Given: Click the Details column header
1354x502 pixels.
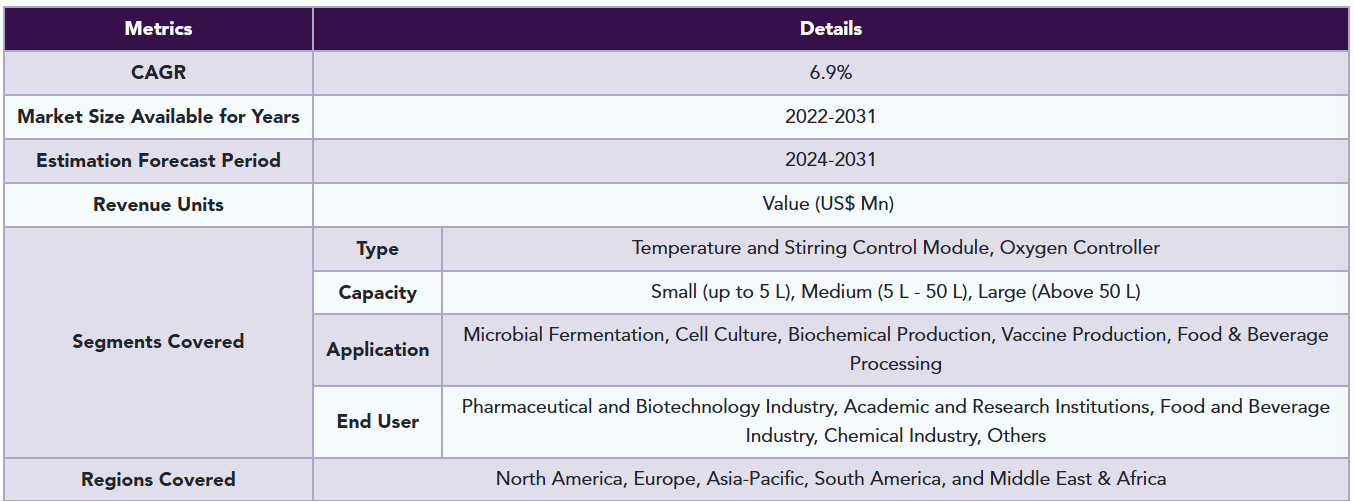Looking at the screenshot, I should 830,29.
